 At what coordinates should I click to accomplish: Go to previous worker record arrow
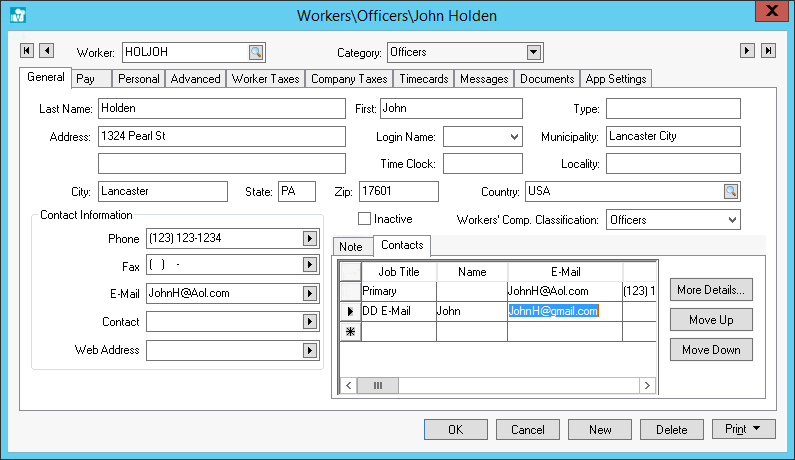(46, 51)
